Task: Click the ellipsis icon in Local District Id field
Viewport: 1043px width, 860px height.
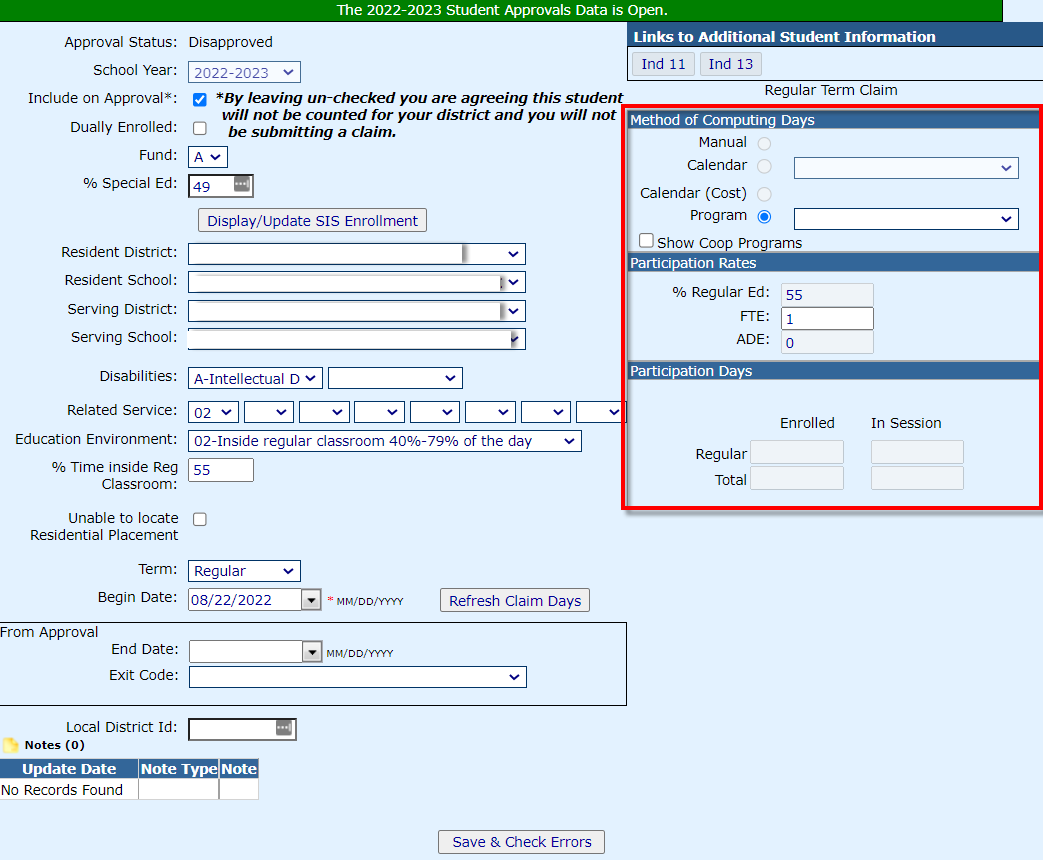Action: [284, 728]
